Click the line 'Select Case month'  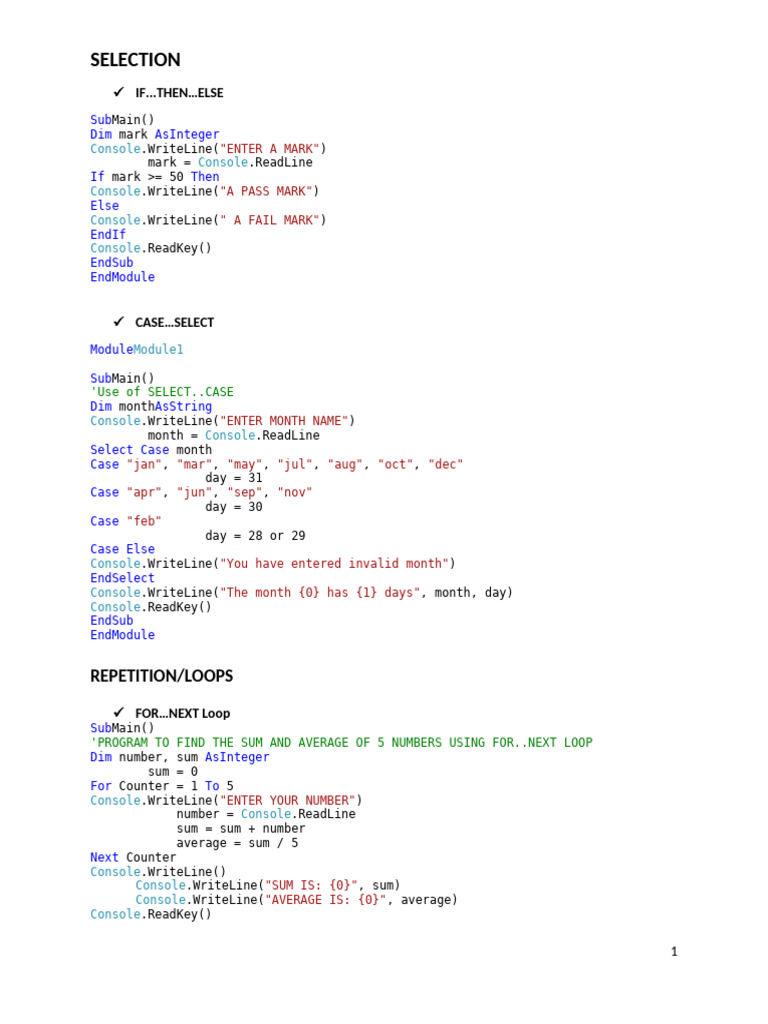tap(151, 450)
